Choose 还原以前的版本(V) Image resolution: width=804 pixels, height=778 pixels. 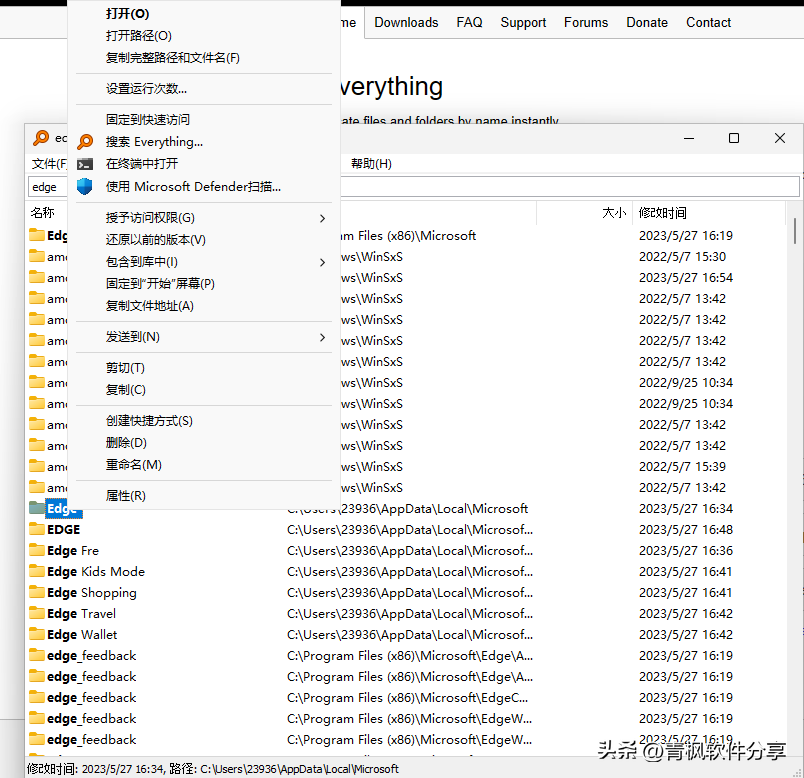155,240
